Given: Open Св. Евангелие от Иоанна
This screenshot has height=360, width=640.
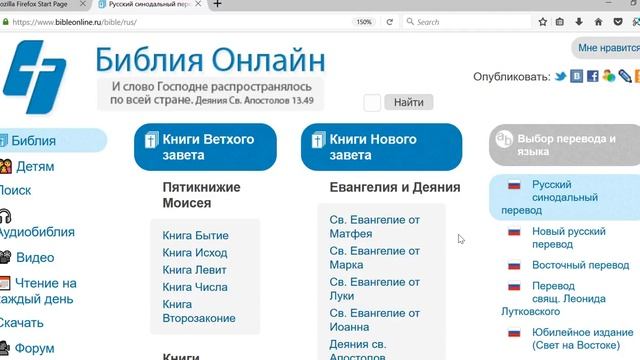Looking at the screenshot, I should tap(374, 320).
